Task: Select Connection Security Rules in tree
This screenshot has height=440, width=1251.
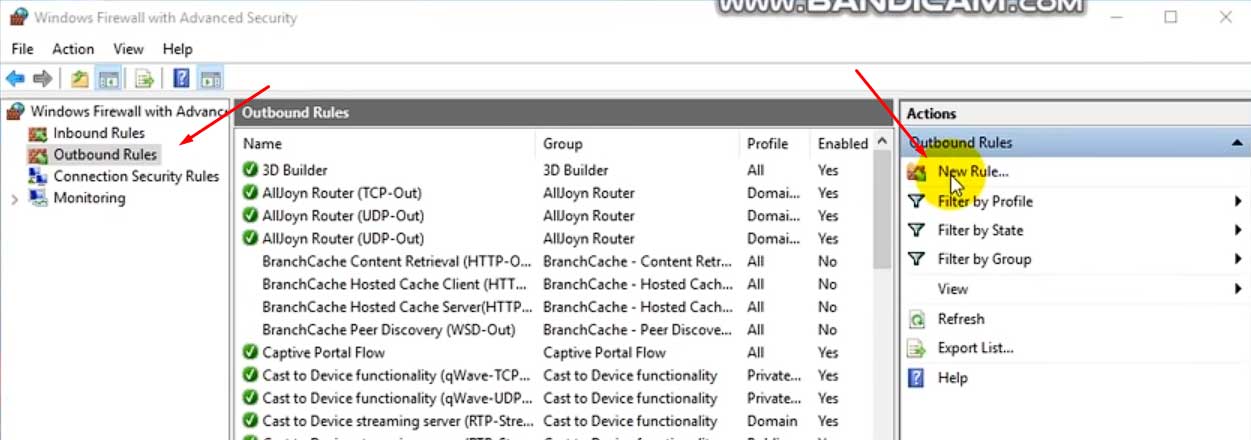Action: tap(136, 176)
